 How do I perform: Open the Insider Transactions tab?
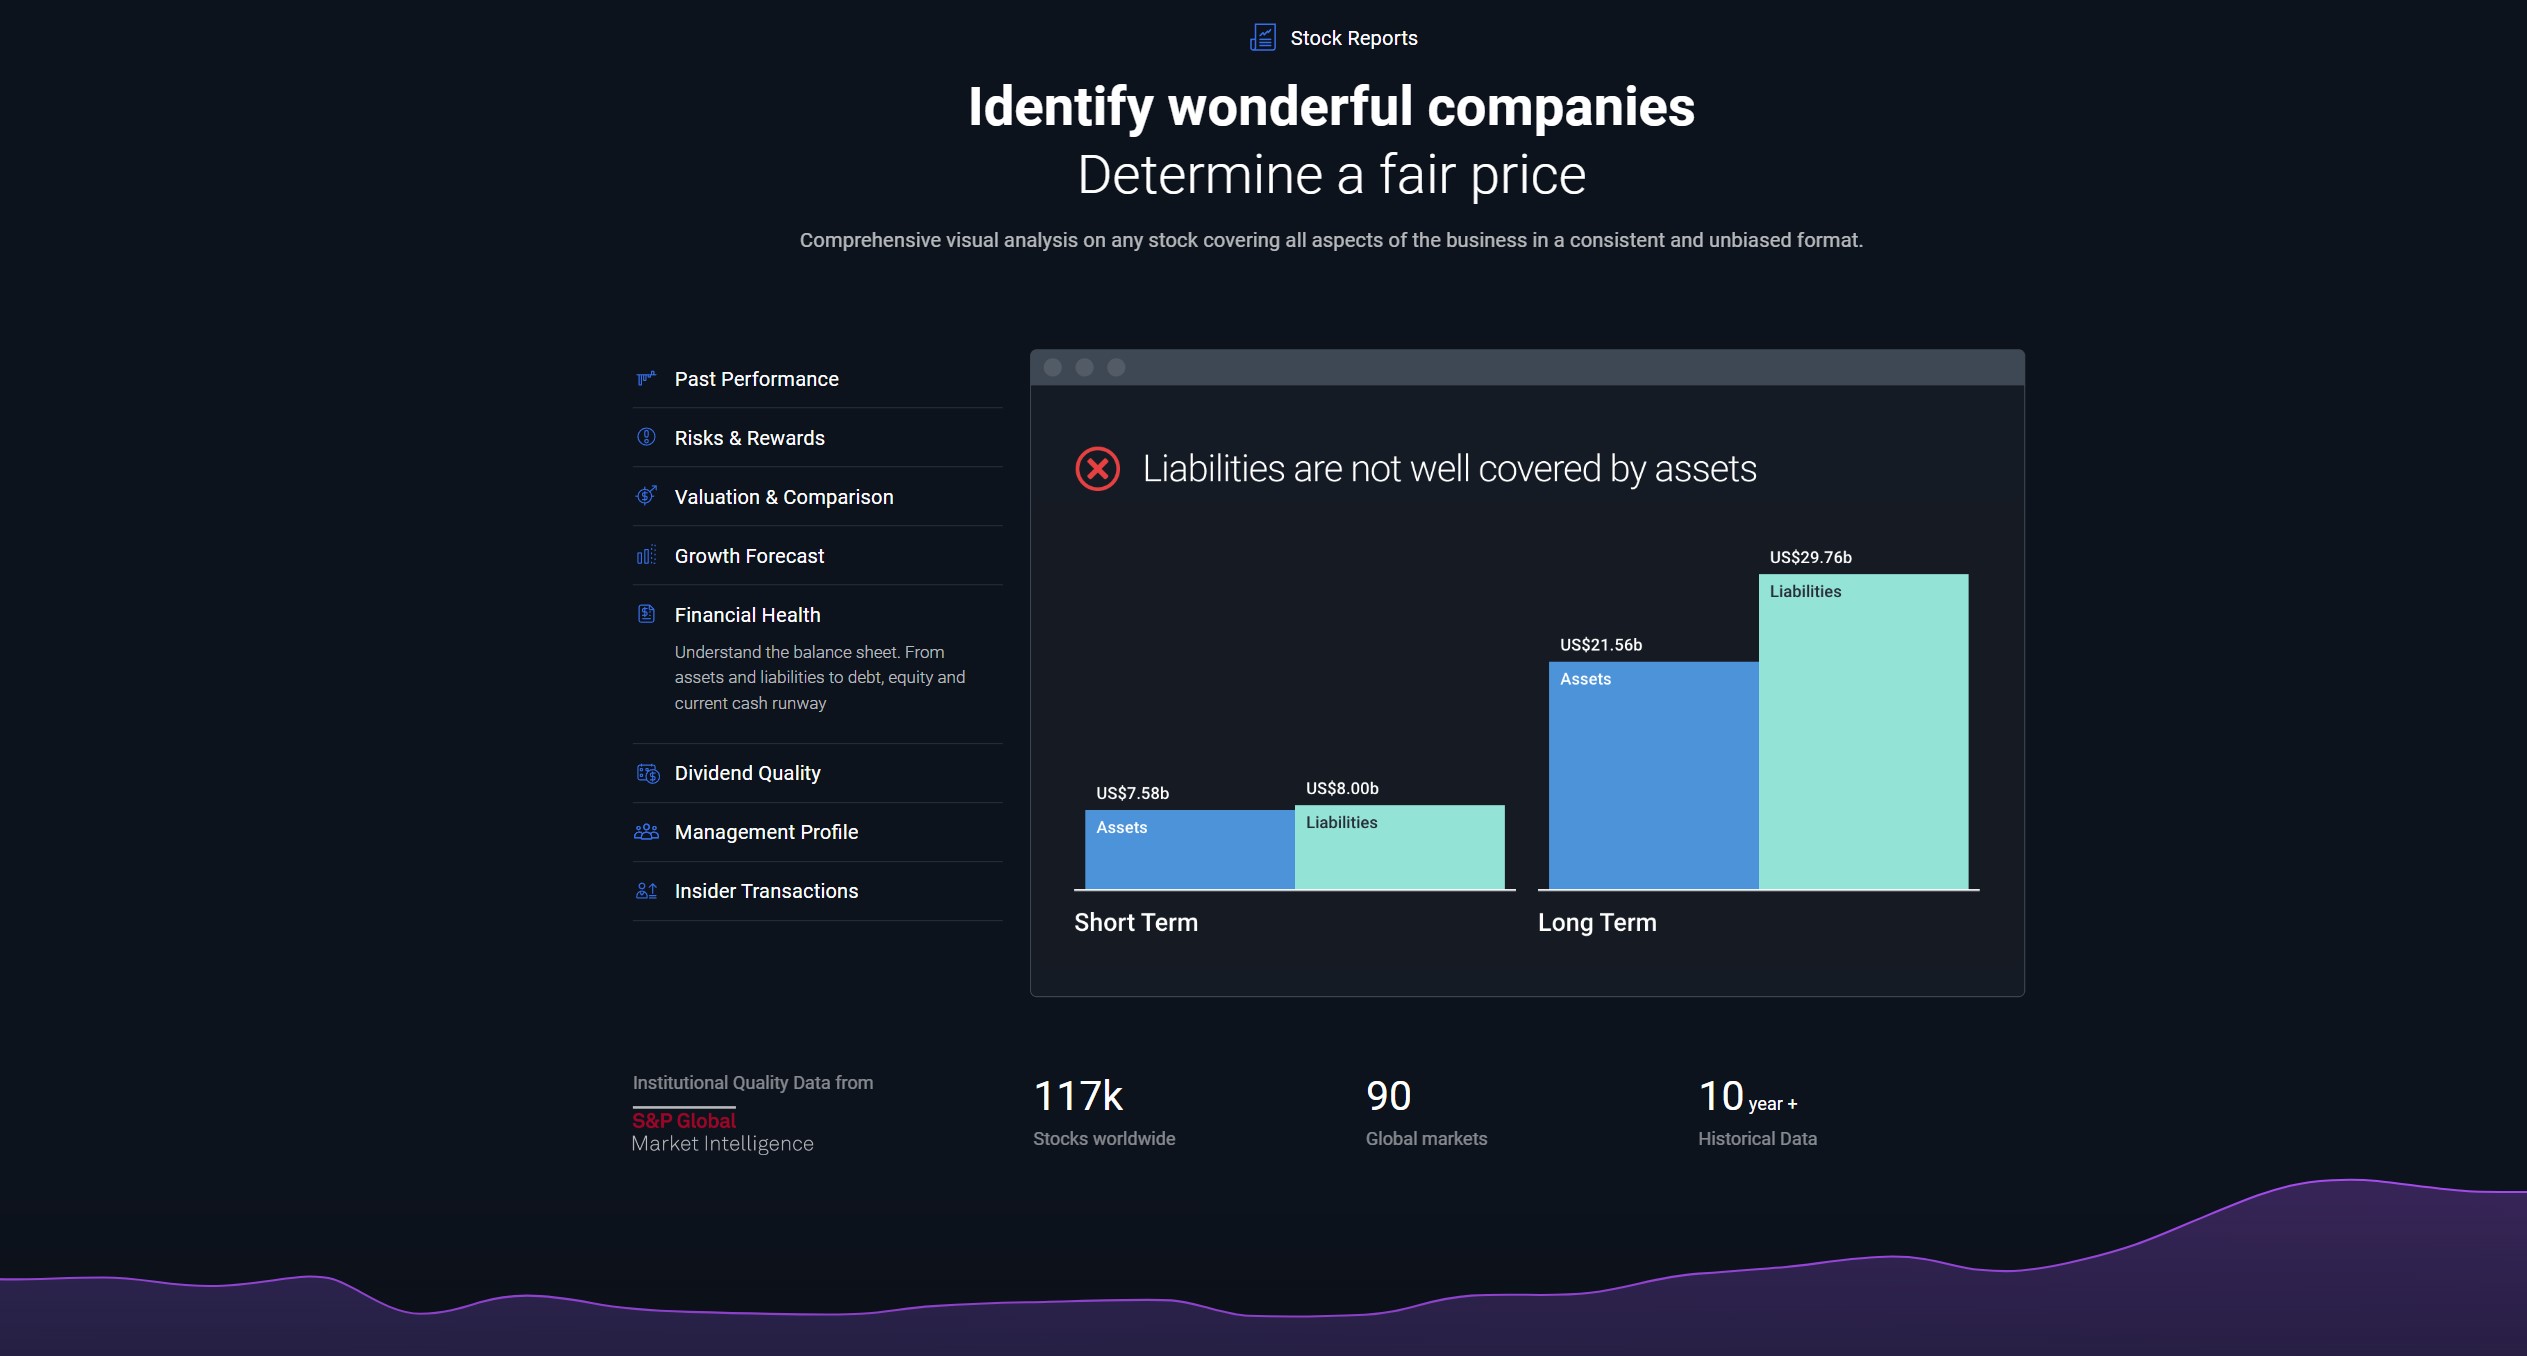766,891
